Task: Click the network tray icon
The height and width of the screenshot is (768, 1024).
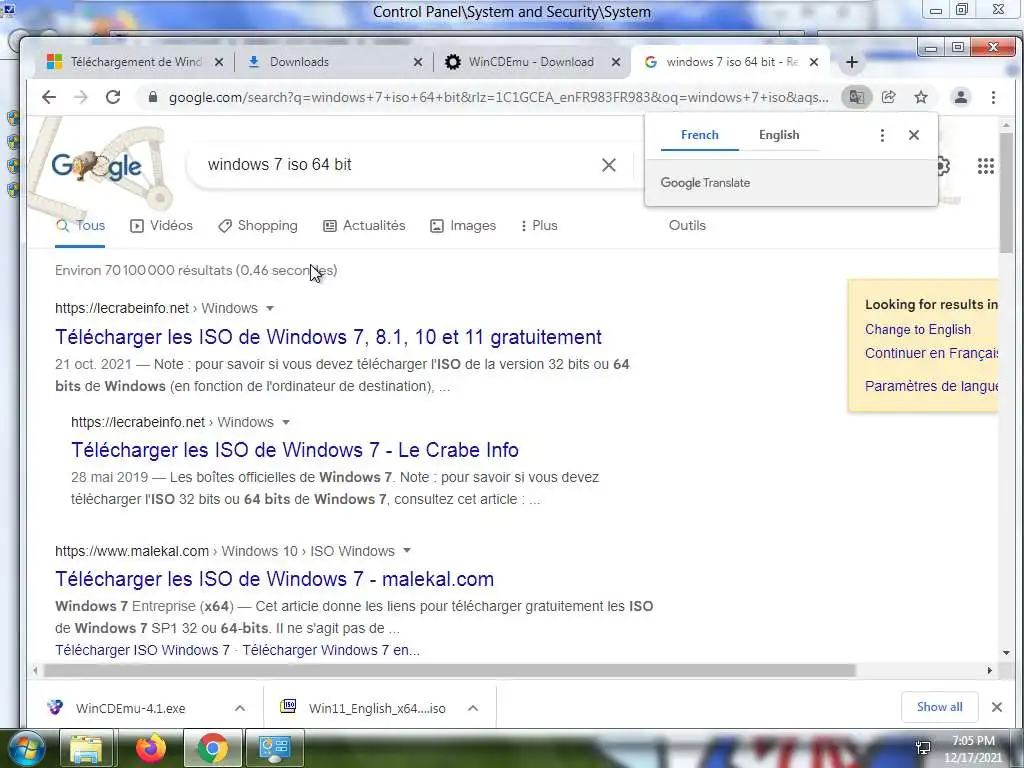Action: [x=923, y=747]
